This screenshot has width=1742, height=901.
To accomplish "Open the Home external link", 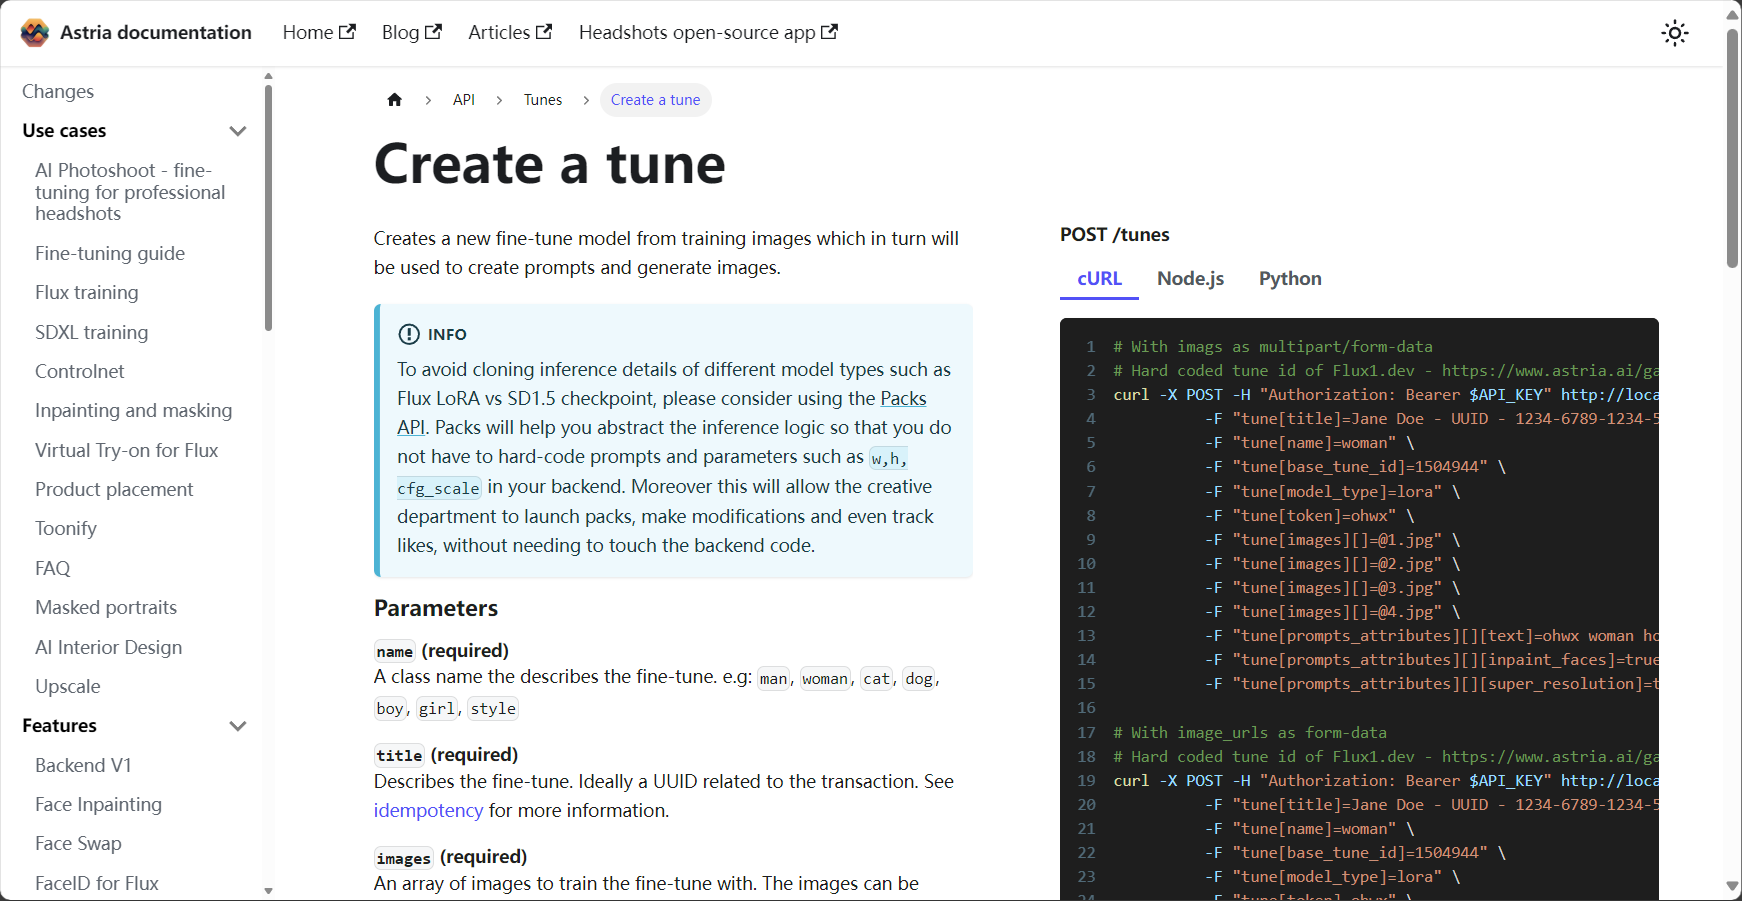I will pos(319,32).
